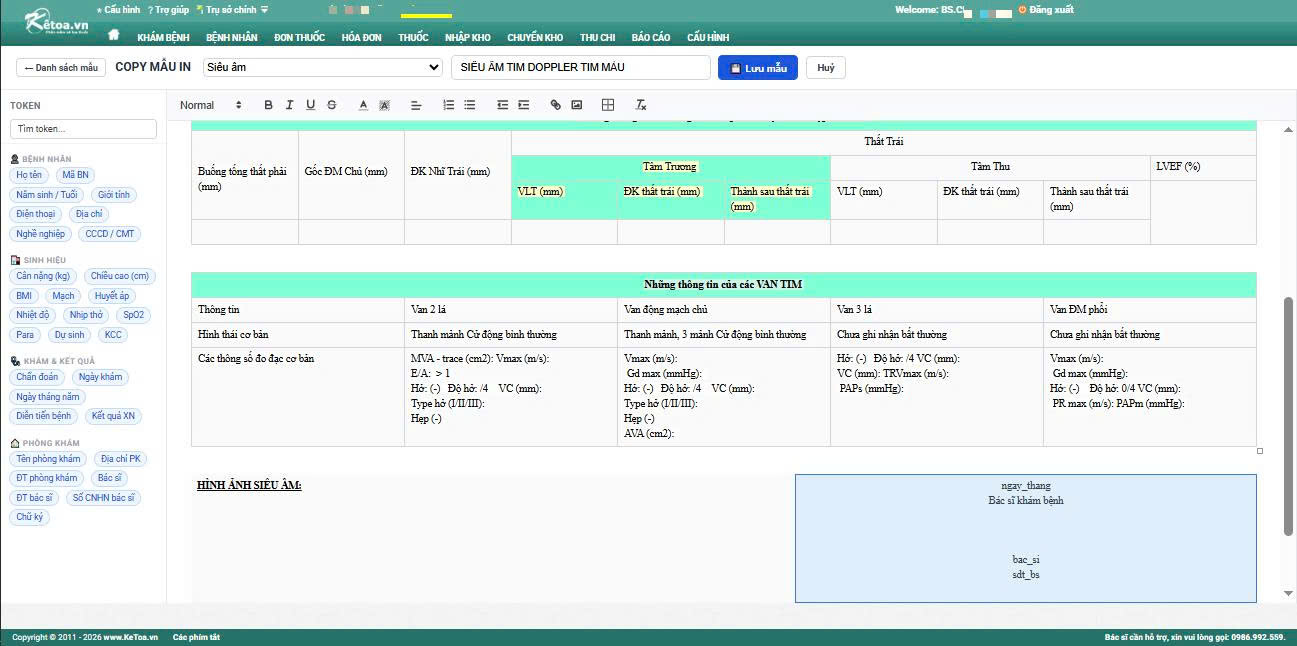The height and width of the screenshot is (646, 1297).
Task: Open the CHUYỂN KHO menu
Action: pyautogui.click(x=535, y=37)
